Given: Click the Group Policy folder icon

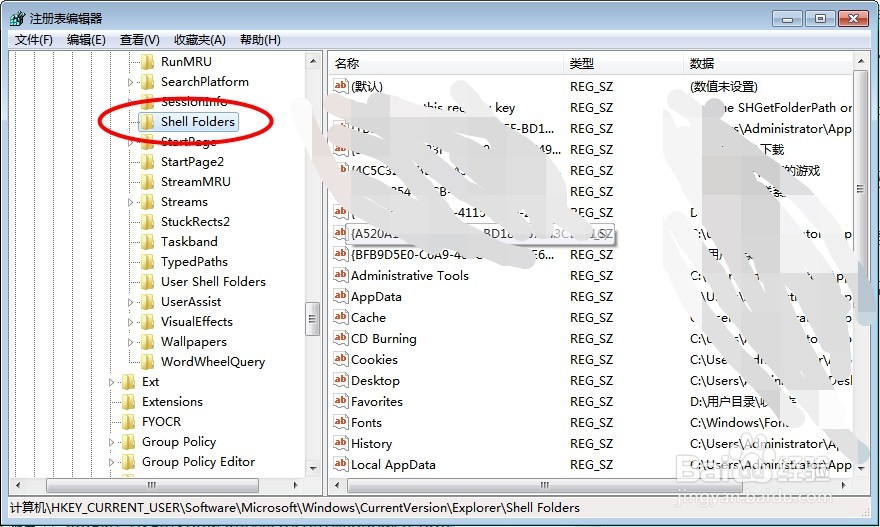Looking at the screenshot, I should 129,442.
